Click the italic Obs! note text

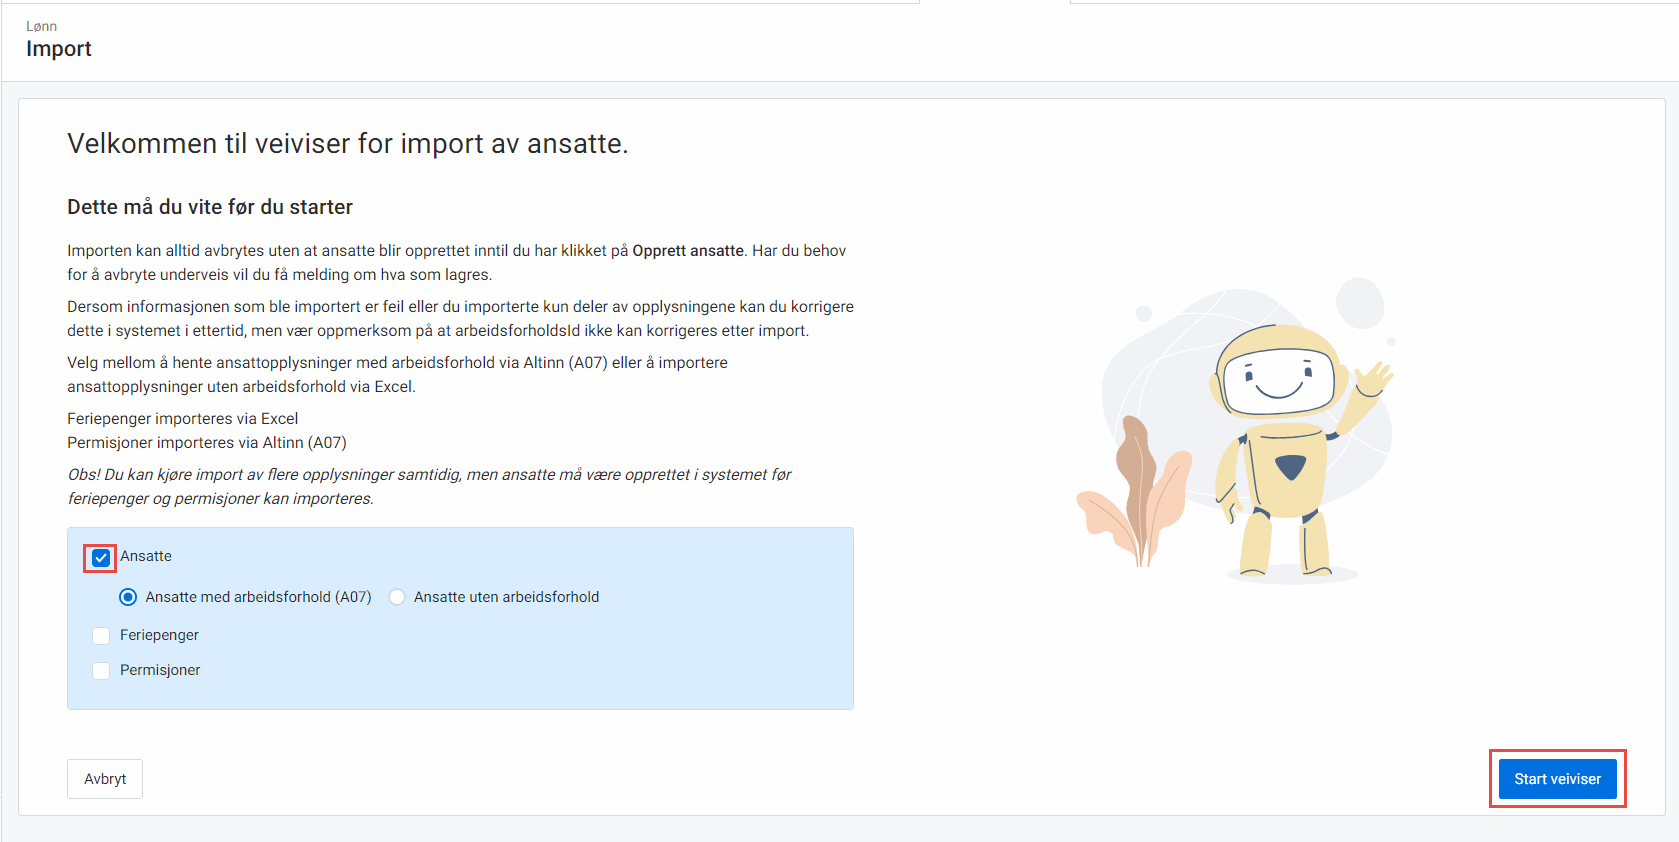(428, 486)
